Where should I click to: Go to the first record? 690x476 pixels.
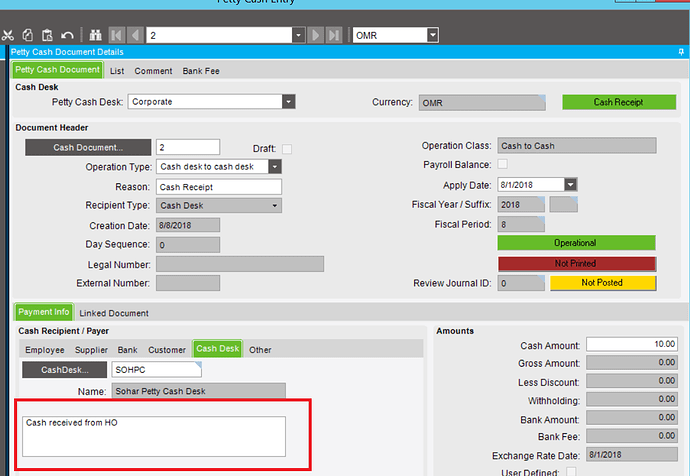click(x=117, y=35)
